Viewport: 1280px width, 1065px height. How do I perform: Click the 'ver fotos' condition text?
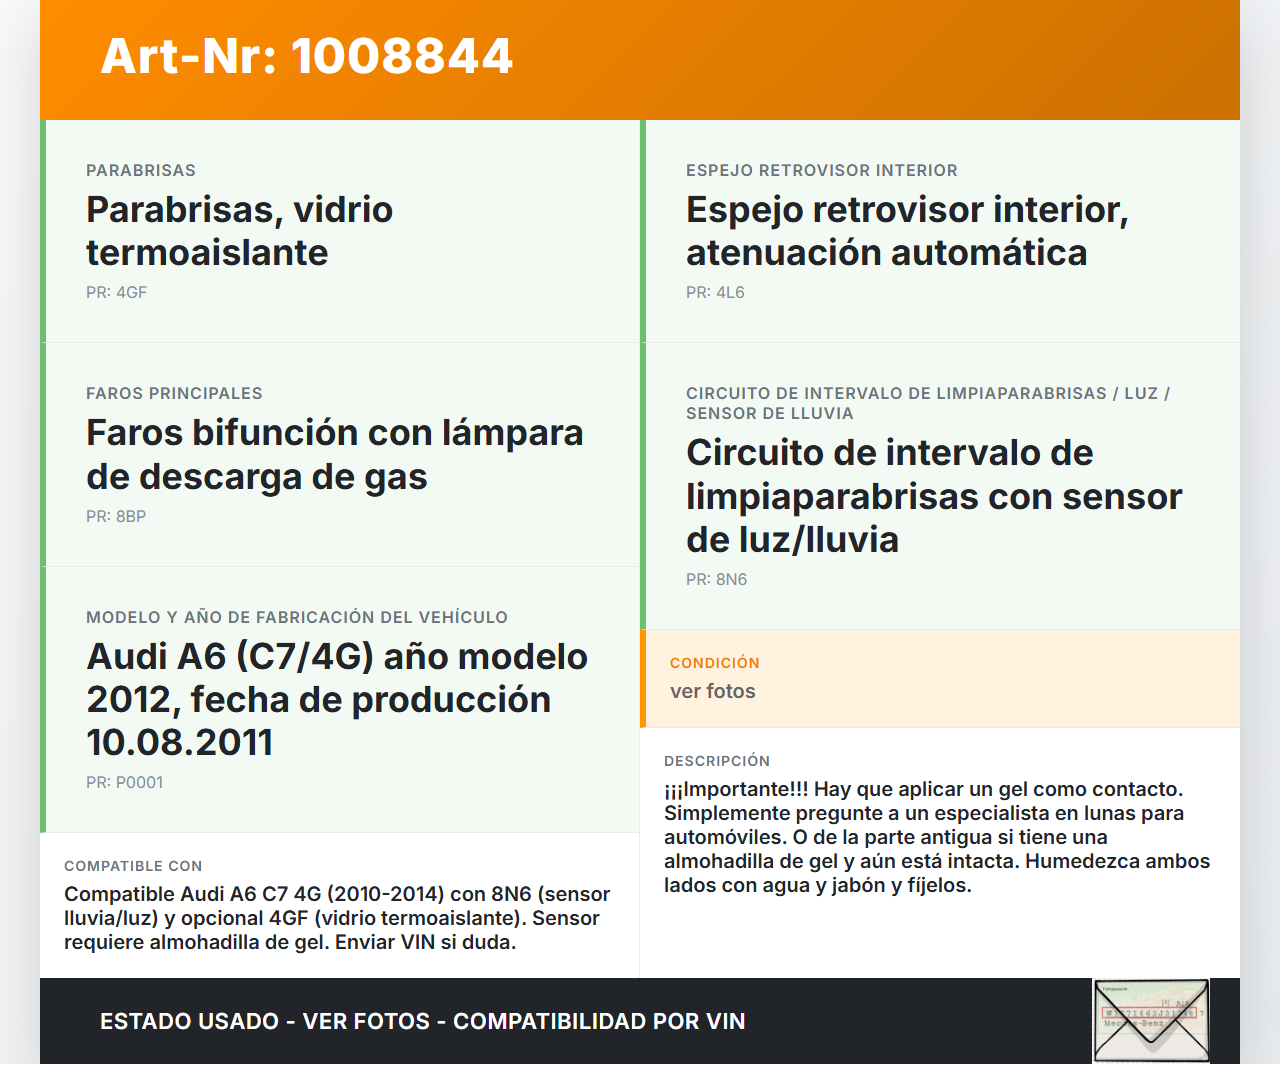(x=712, y=692)
